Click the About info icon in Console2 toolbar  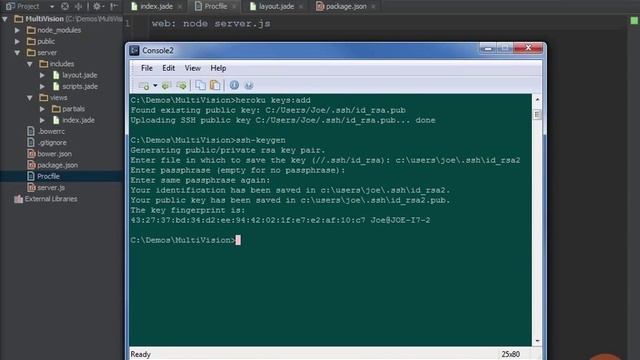pyautogui.click(x=234, y=85)
